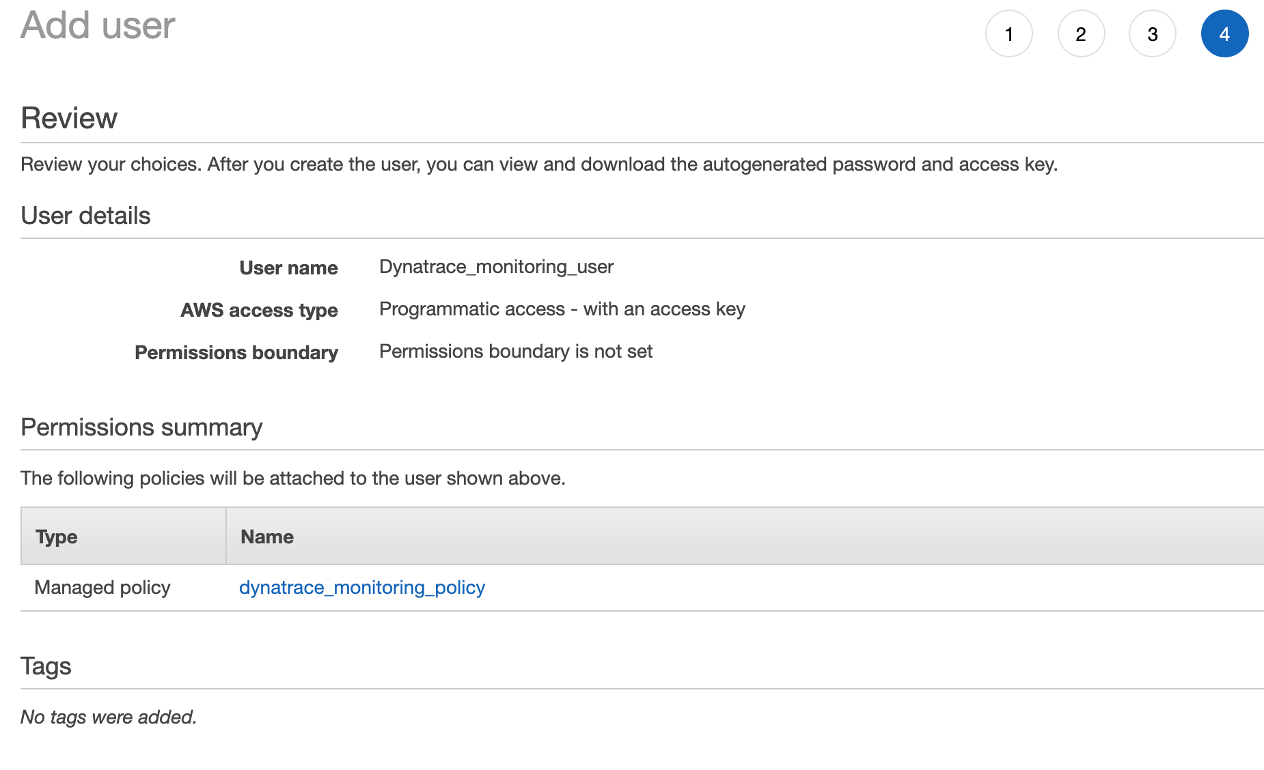This screenshot has width=1264, height=770.
Task: Click the Programmatic access type text
Action: (562, 309)
